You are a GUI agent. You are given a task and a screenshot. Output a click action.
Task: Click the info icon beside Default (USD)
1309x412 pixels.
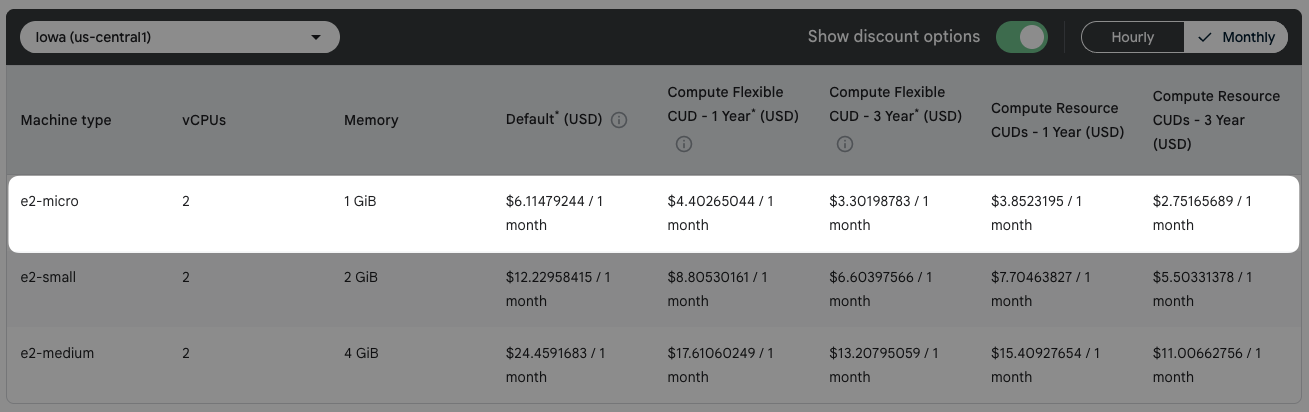click(x=619, y=120)
